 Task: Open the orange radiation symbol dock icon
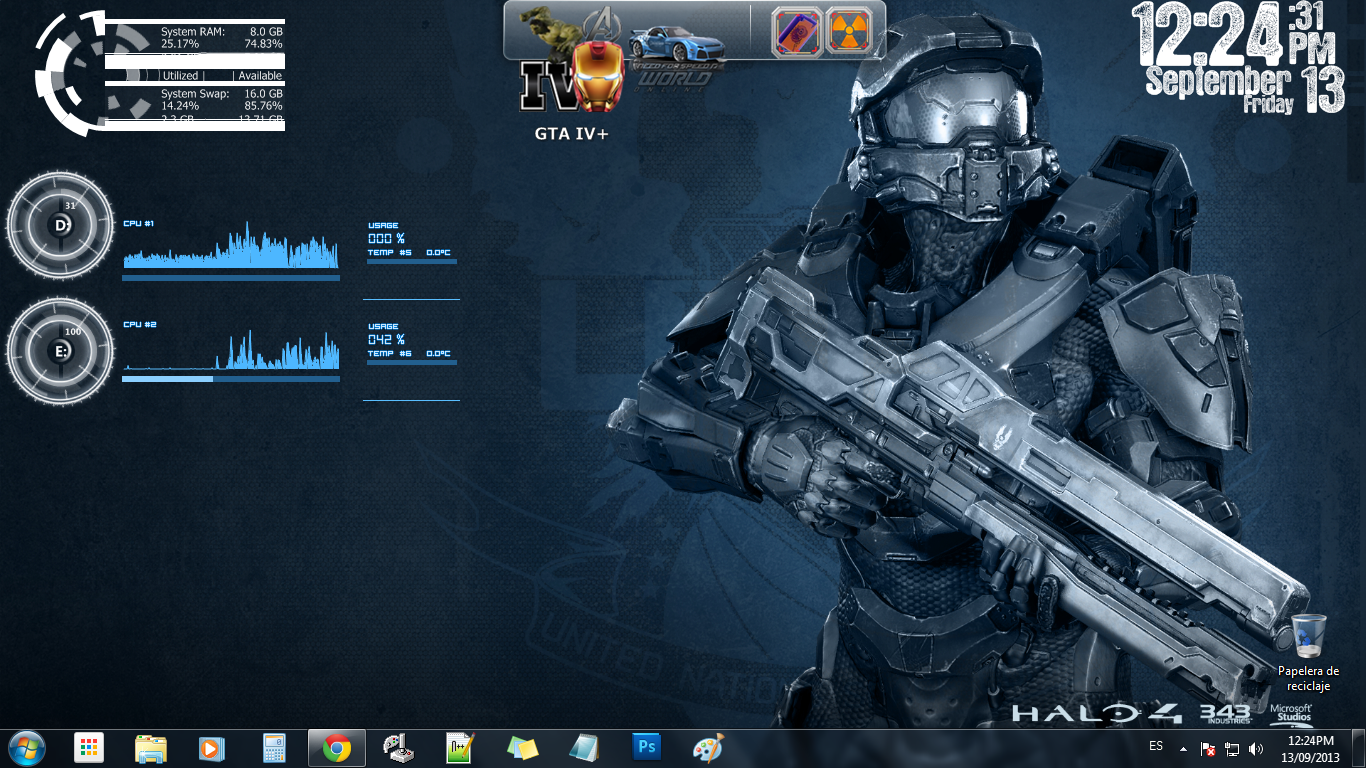851,31
